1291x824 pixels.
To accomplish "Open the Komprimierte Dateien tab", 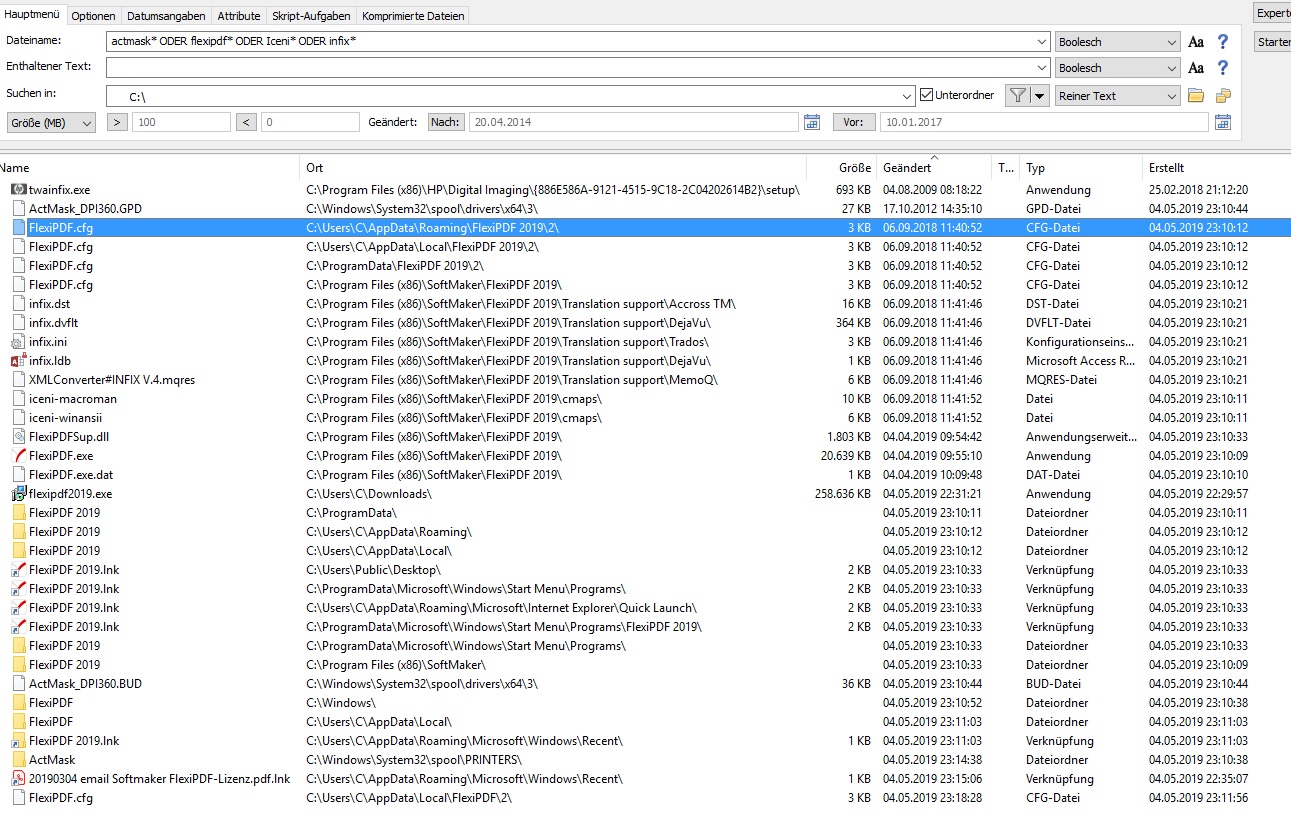I will [x=412, y=16].
